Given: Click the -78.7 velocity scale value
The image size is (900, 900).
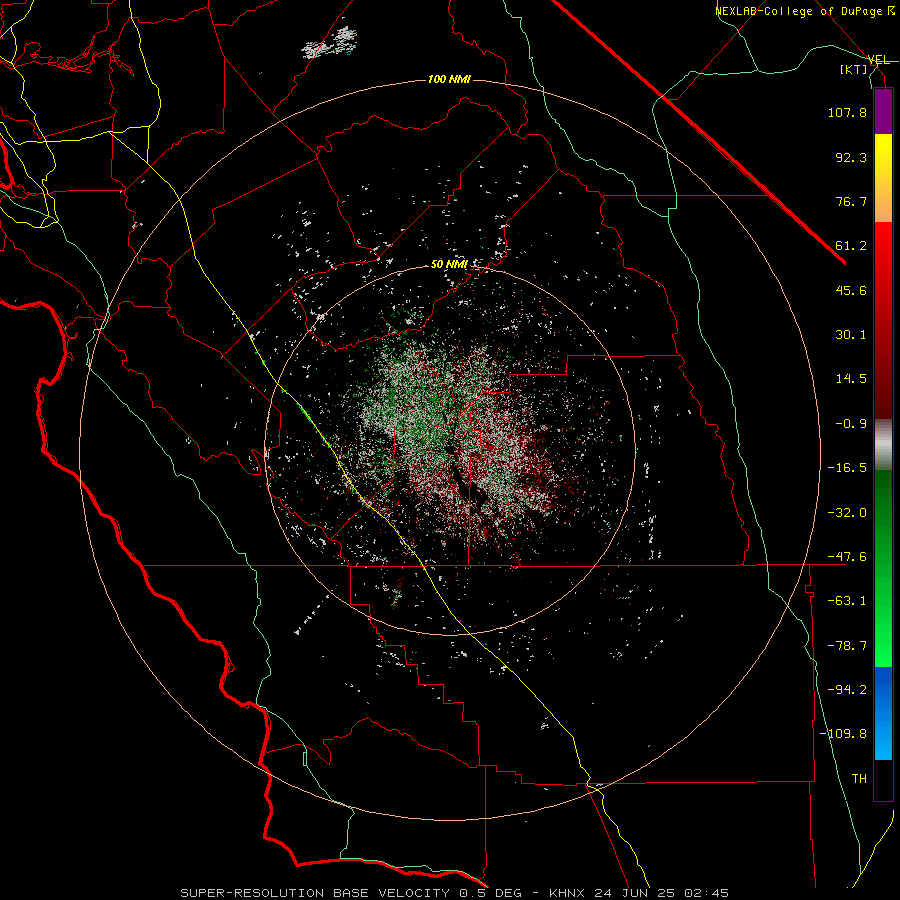Looking at the screenshot, I should click(x=847, y=646).
